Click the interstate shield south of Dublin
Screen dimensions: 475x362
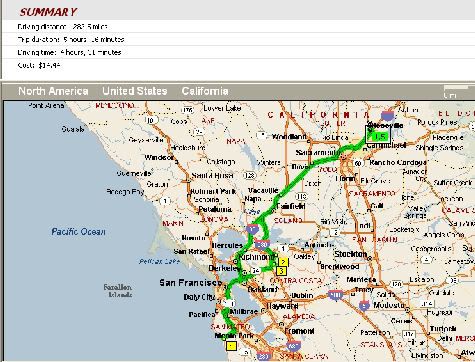[335, 295]
